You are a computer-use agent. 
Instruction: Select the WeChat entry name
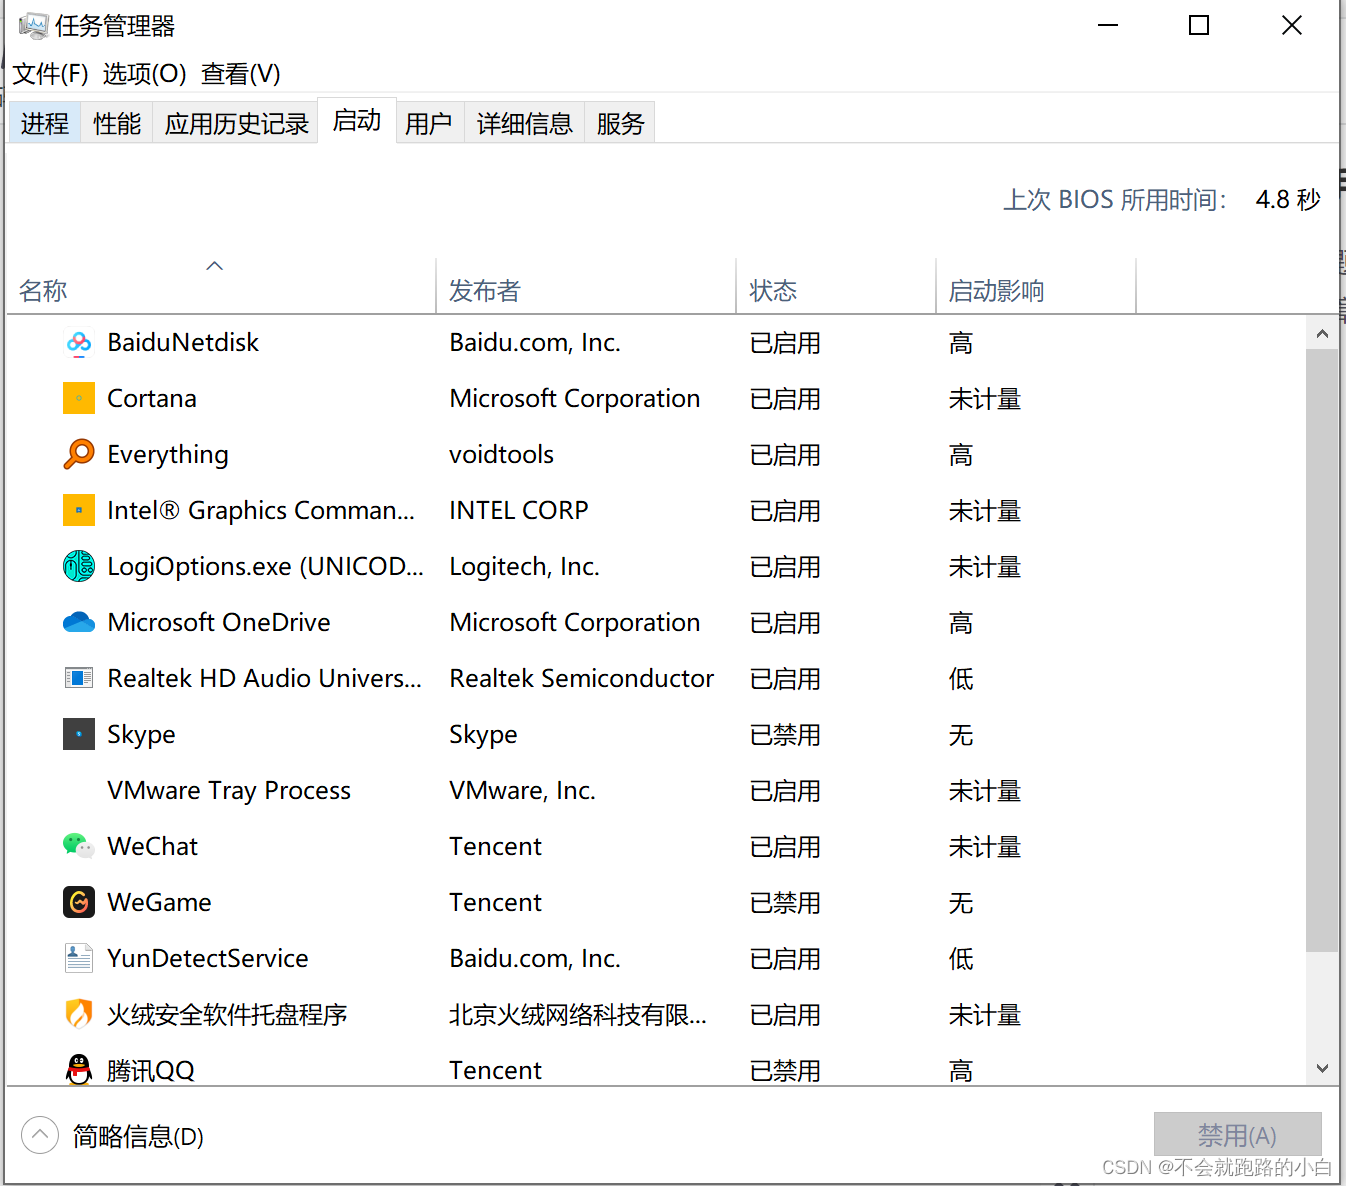(x=153, y=847)
